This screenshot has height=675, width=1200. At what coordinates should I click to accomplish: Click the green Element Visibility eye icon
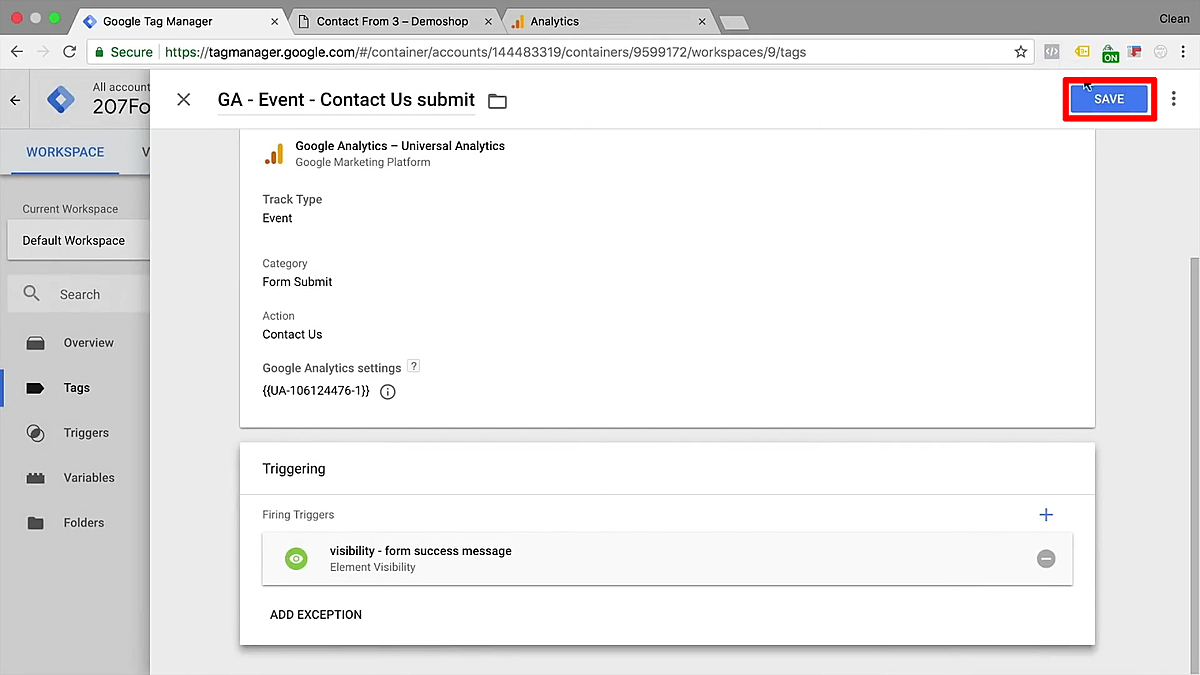pyautogui.click(x=296, y=559)
